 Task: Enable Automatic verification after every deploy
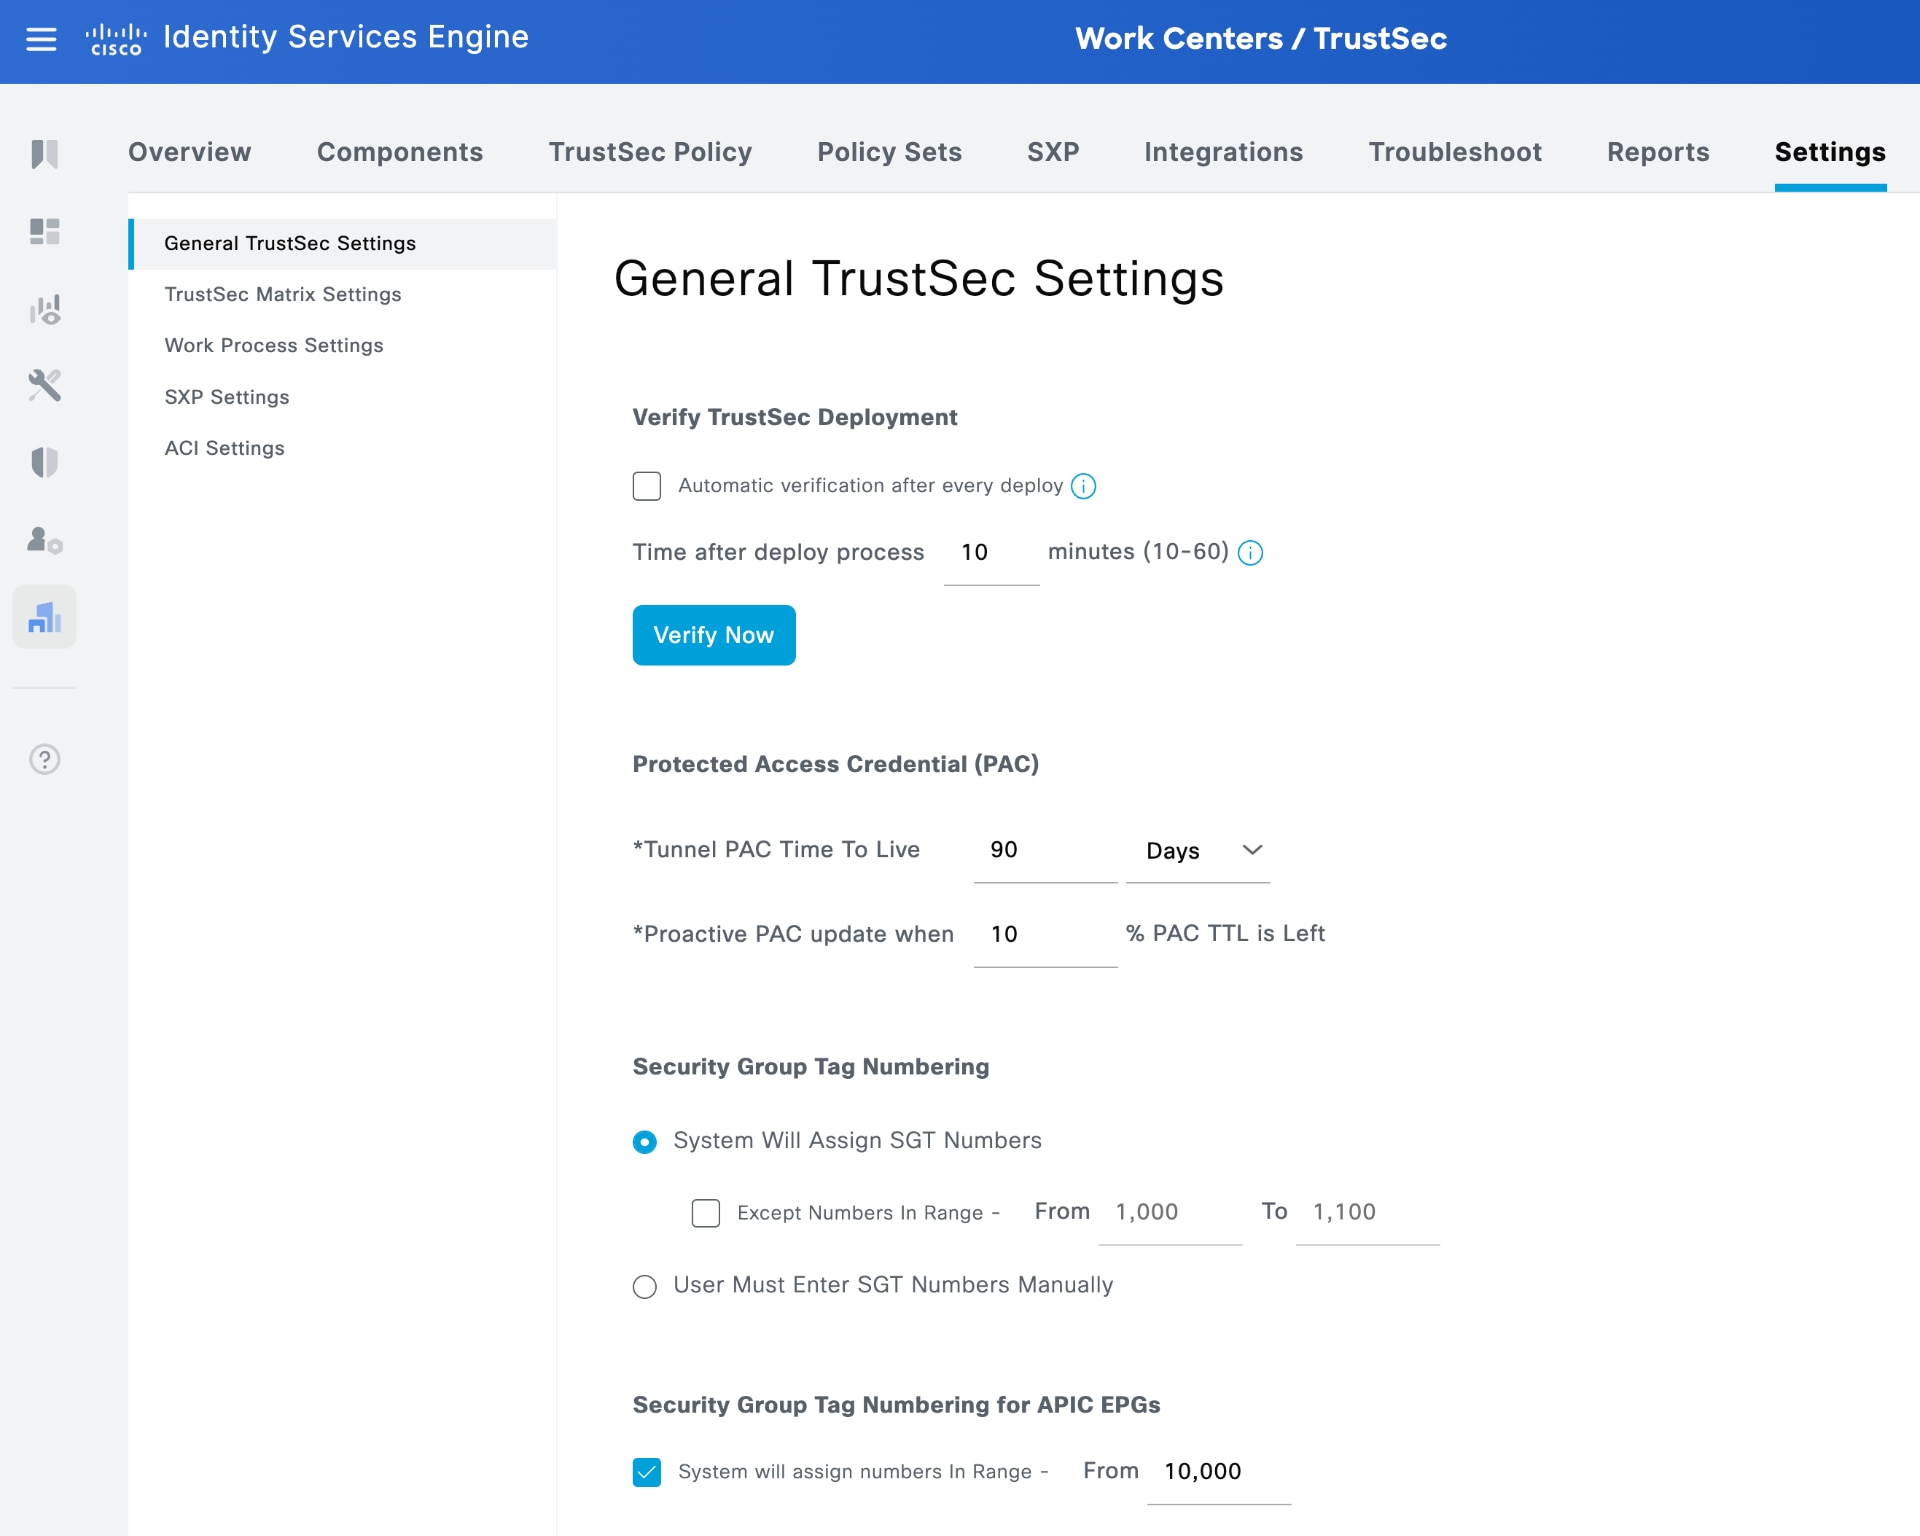coord(647,486)
